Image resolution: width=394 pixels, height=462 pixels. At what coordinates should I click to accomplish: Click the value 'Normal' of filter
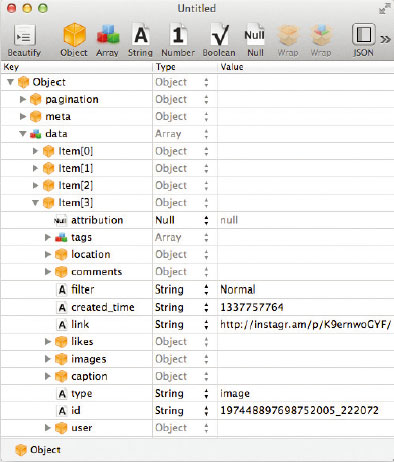[238, 289]
